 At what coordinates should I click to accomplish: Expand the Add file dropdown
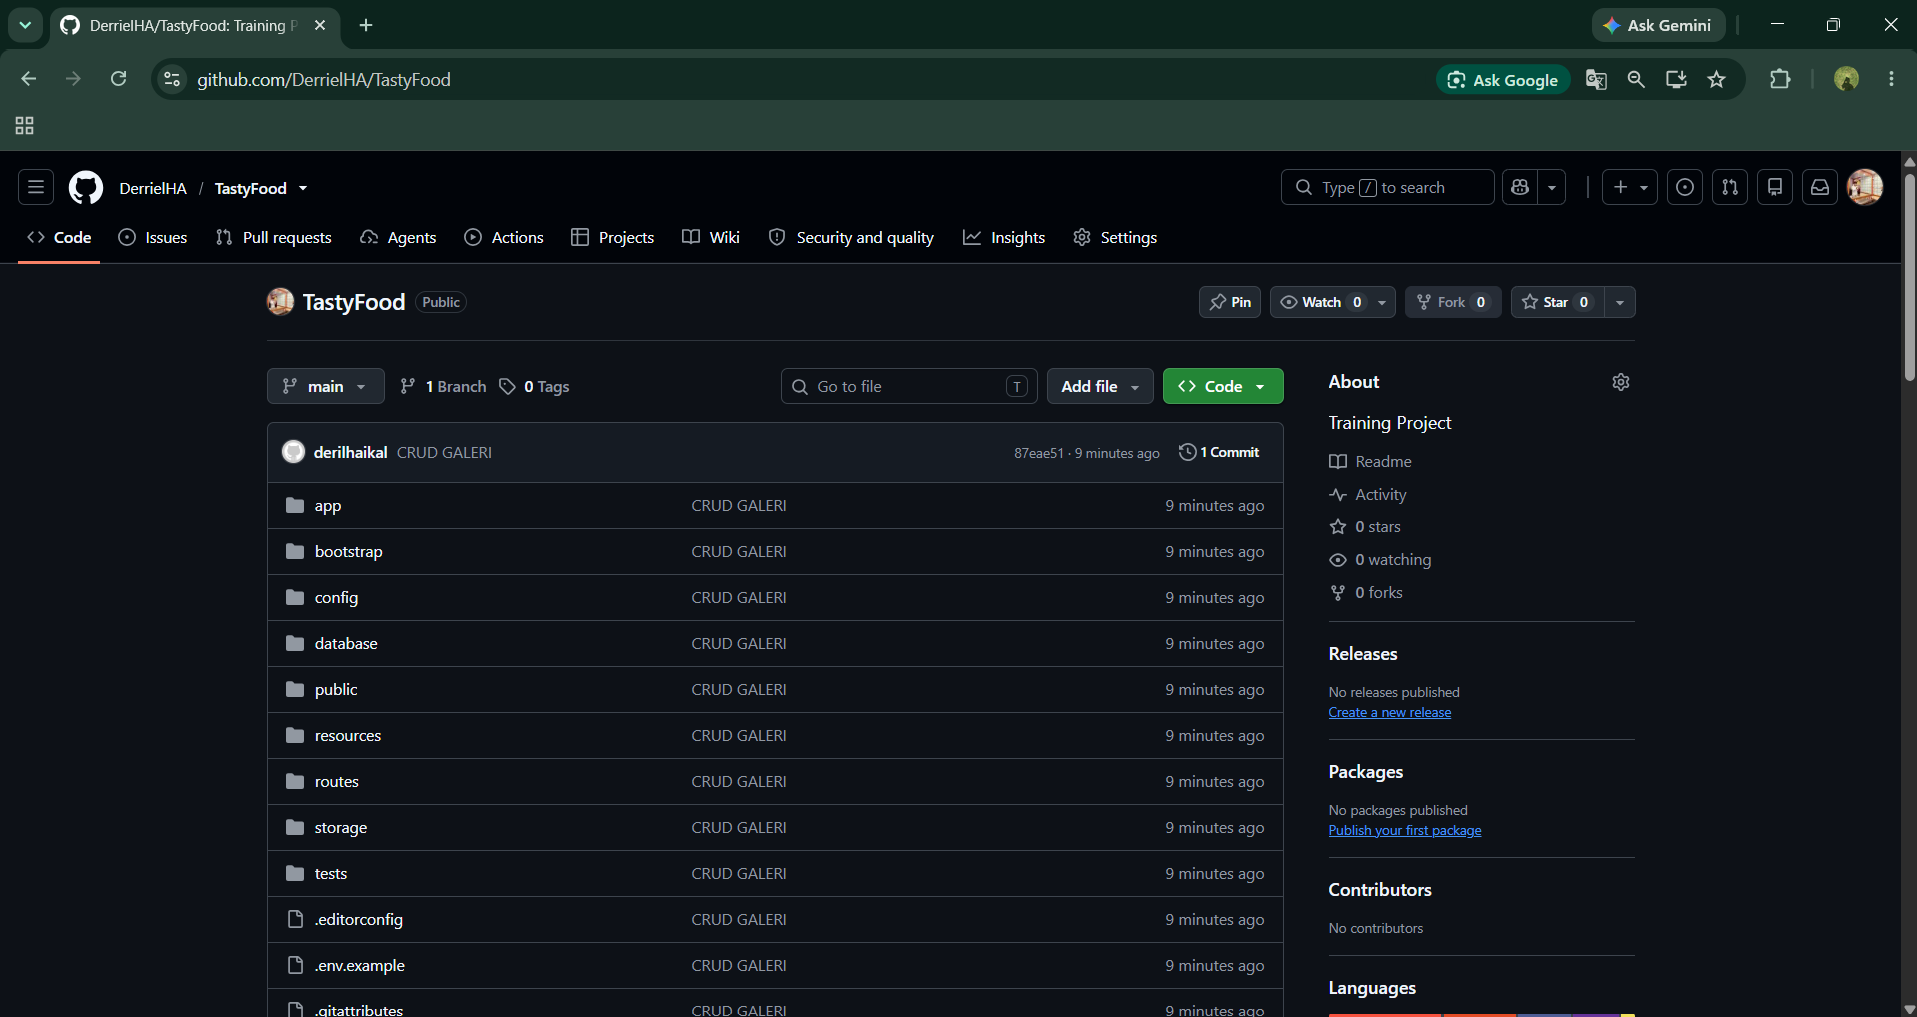pyautogui.click(x=1100, y=386)
